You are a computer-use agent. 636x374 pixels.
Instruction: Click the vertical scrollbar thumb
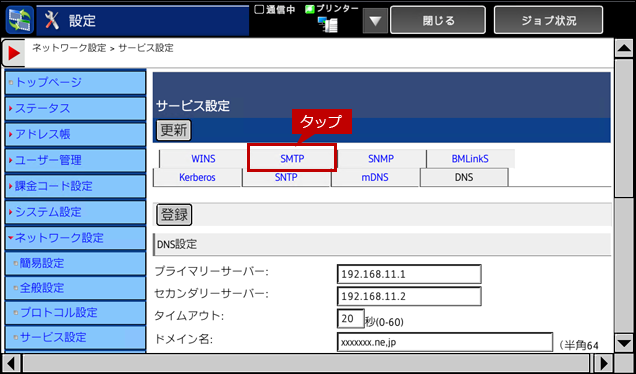click(x=624, y=128)
